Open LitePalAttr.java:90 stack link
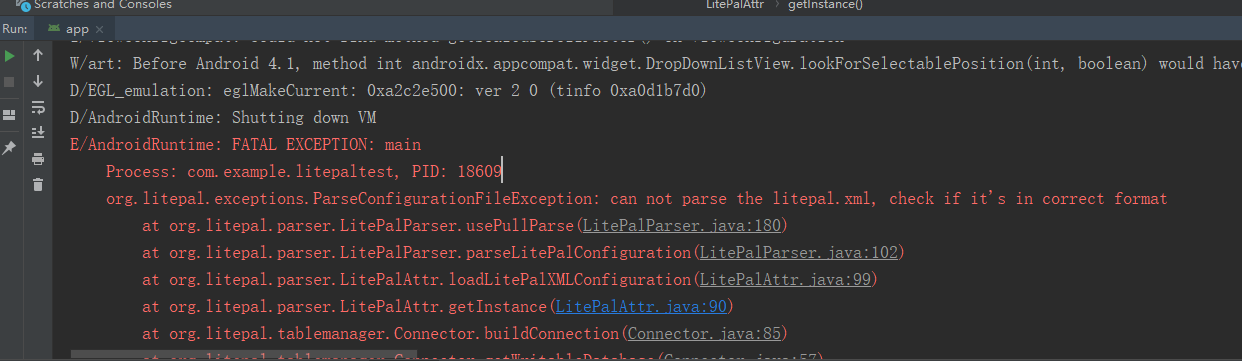Screen dimensions: 1242x361 641,306
